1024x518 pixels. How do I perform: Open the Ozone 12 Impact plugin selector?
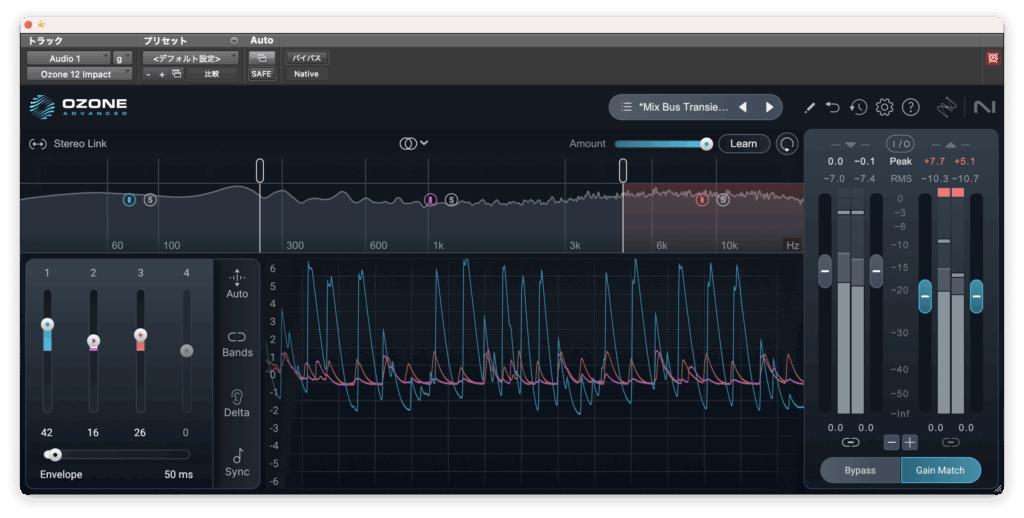click(78, 74)
